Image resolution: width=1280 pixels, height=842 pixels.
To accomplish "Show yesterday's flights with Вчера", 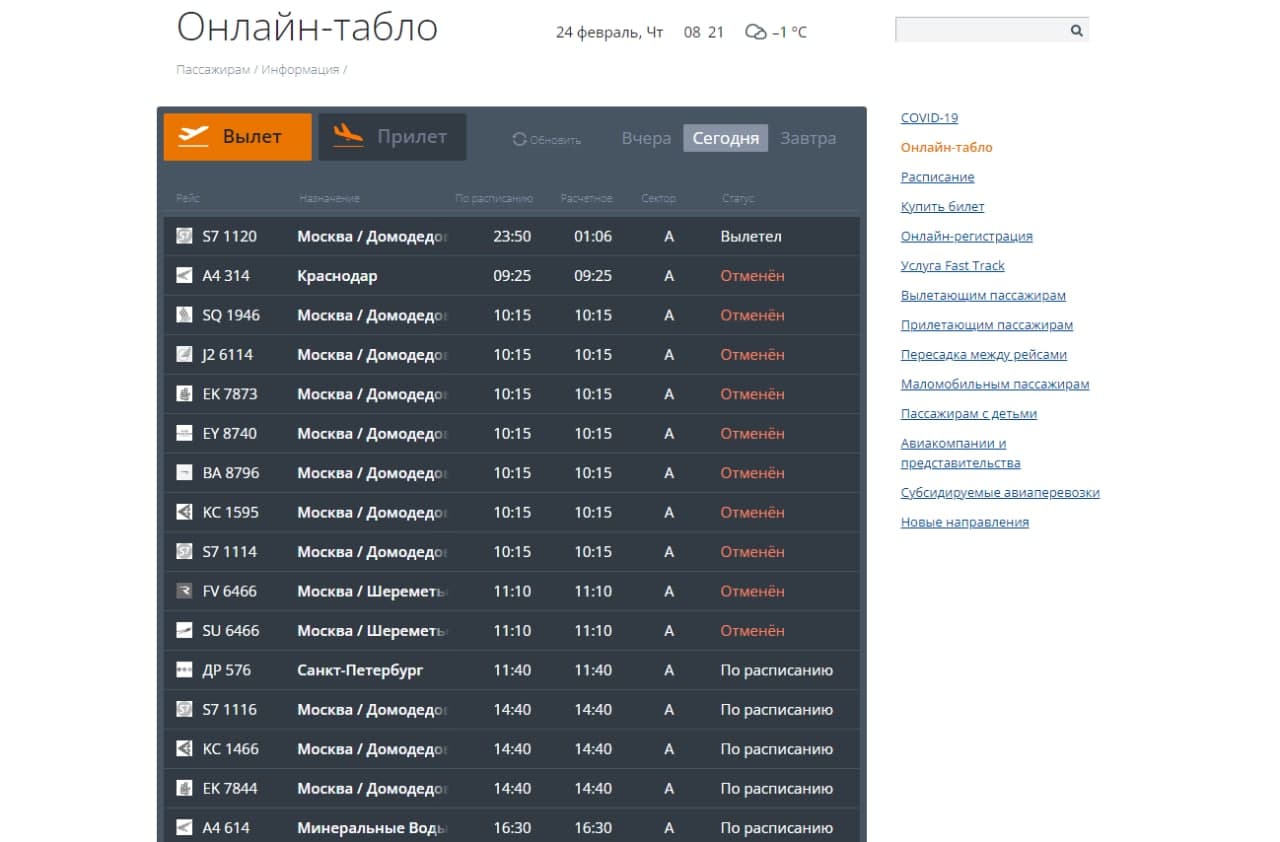I will 646,138.
